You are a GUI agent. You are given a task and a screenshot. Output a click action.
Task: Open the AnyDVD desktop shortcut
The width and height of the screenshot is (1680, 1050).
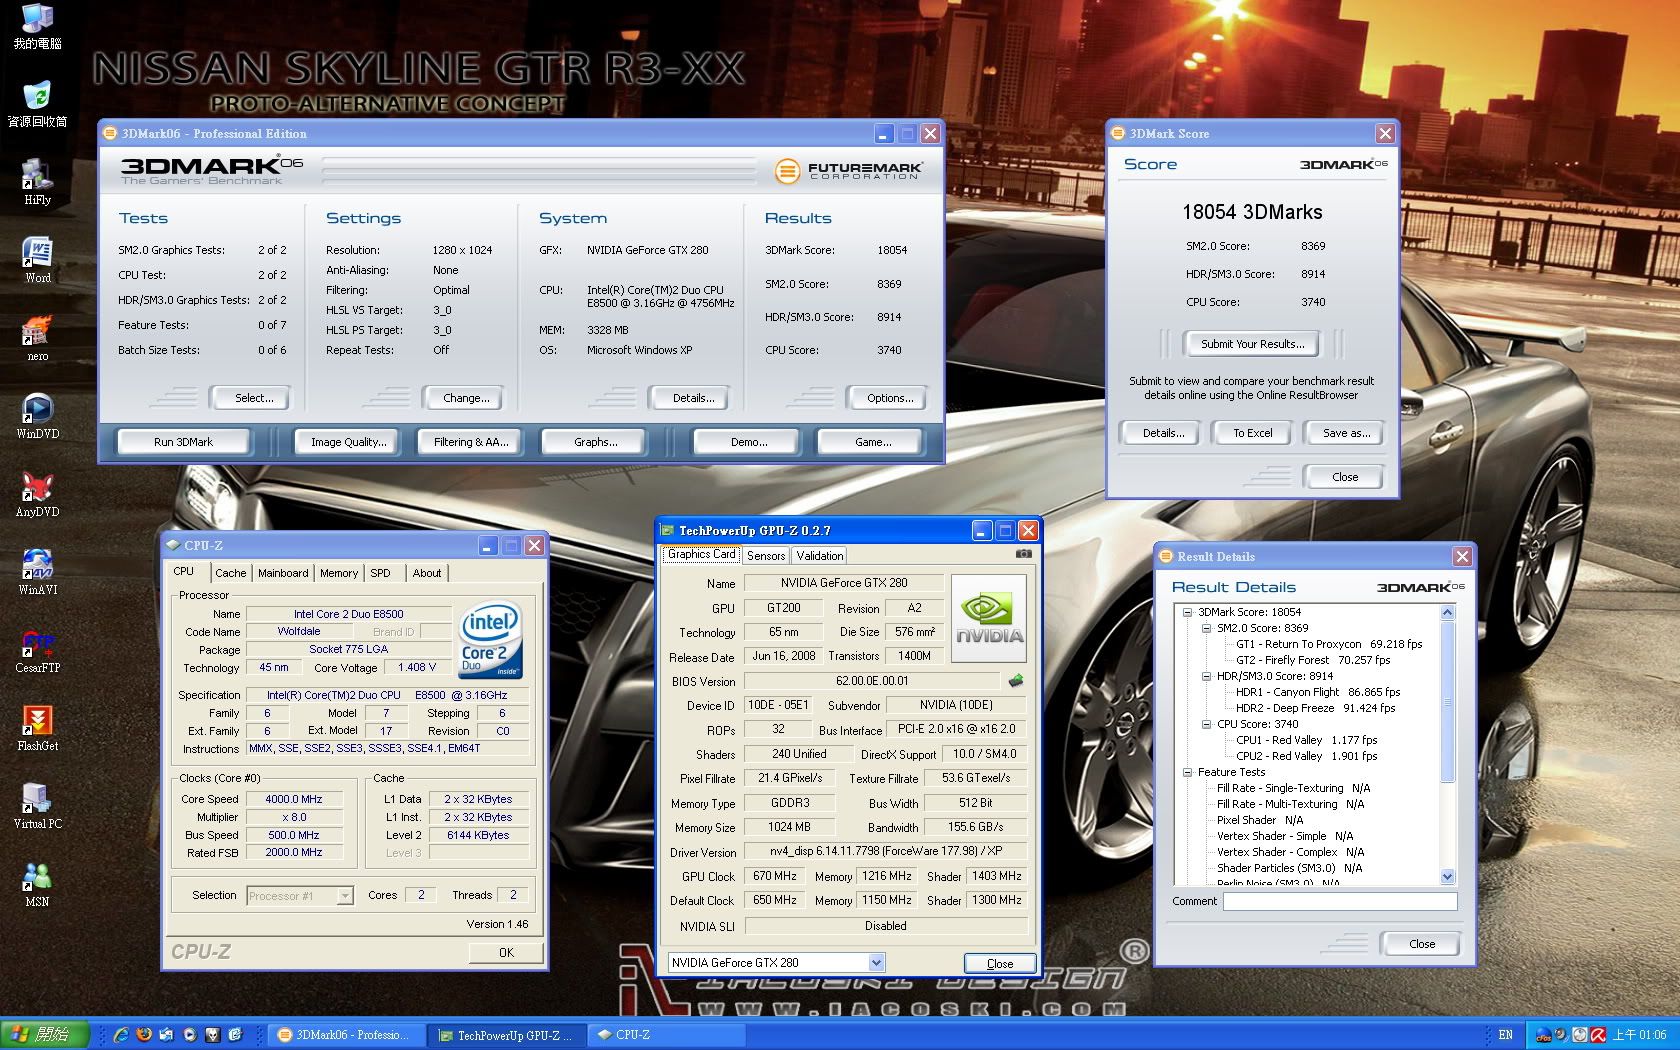(x=37, y=494)
